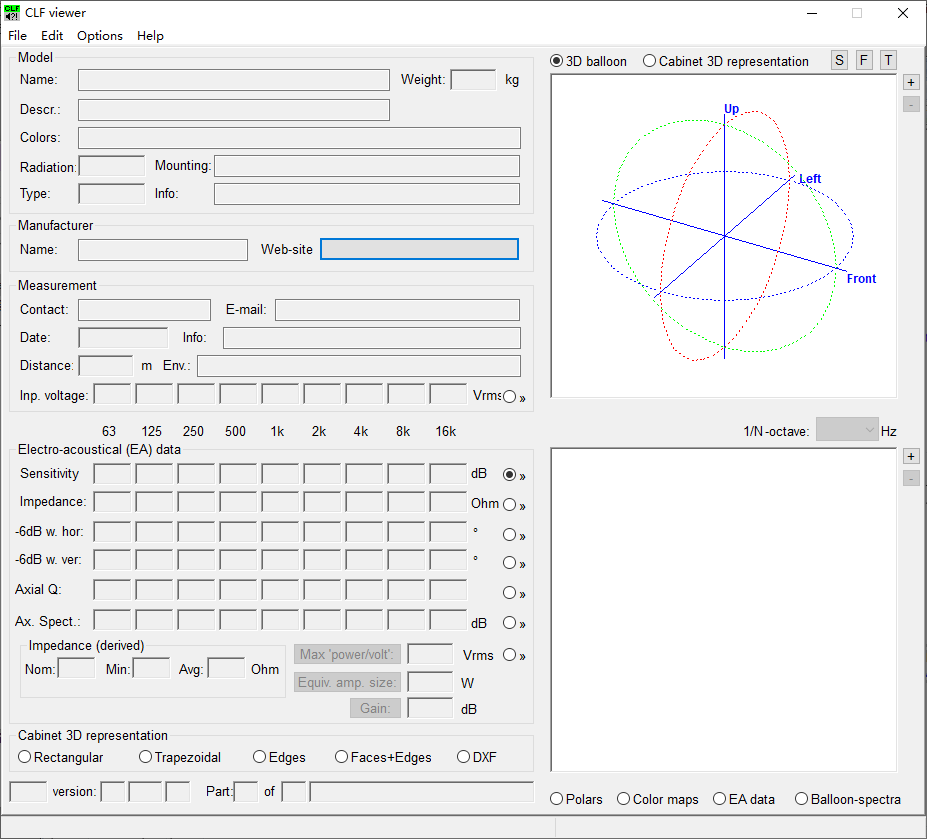Zoom in the lower graph with plus

click(911, 456)
